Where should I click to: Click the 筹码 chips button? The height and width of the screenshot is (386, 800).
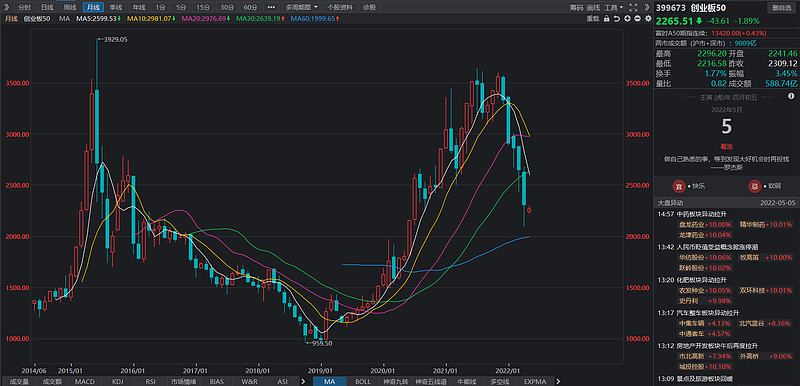point(577,7)
